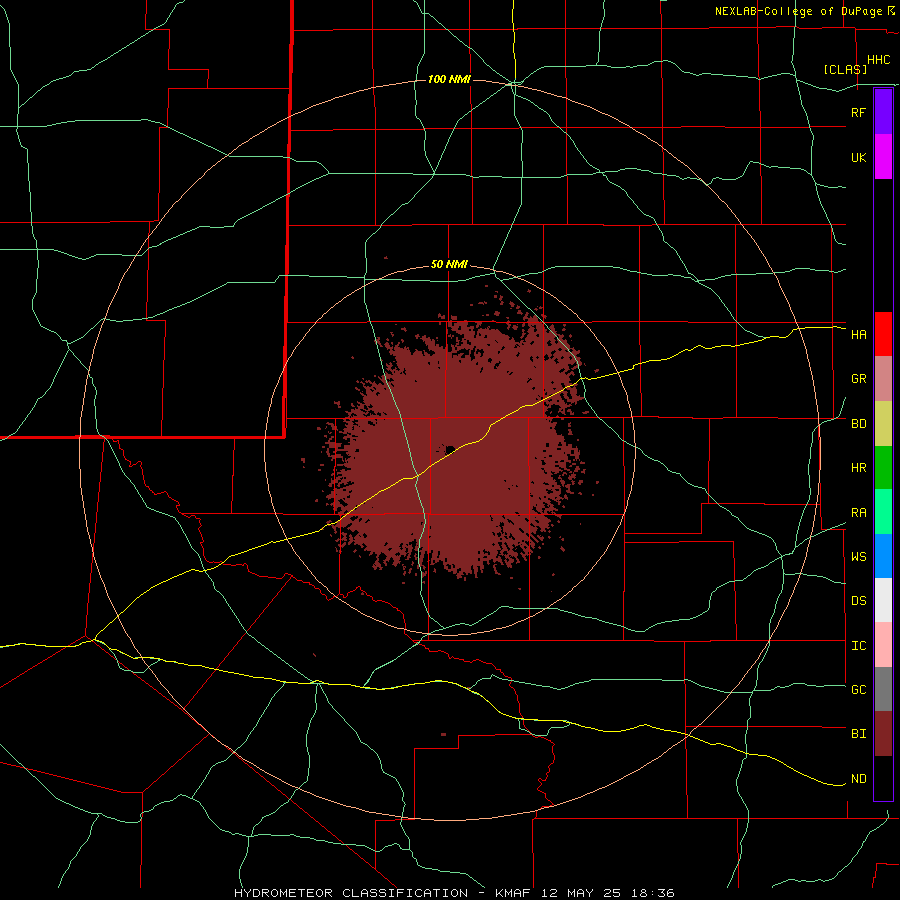The image size is (900, 900).
Task: Click the ND legend label
Action: (858, 779)
